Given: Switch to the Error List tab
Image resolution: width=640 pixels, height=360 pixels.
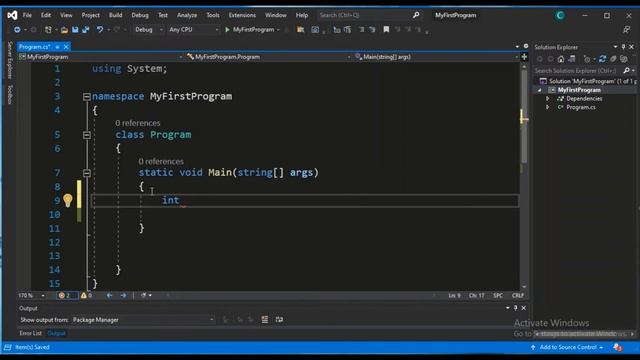Looking at the screenshot, I should click(31, 333).
